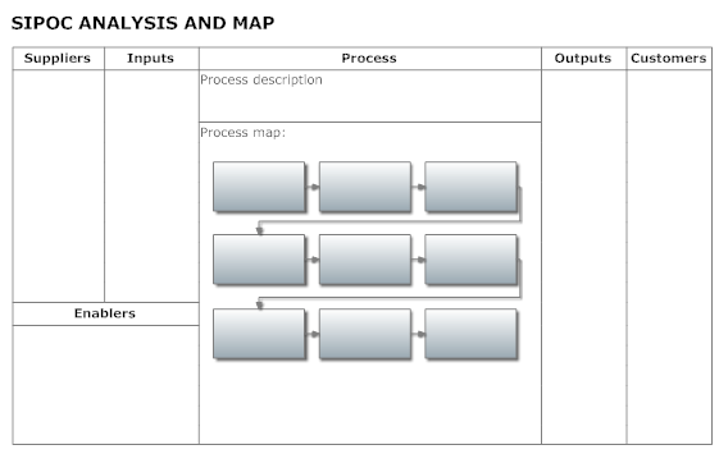The height and width of the screenshot is (454, 720).
Task: Select the last box in bottom process row
Action: [x=470, y=333]
